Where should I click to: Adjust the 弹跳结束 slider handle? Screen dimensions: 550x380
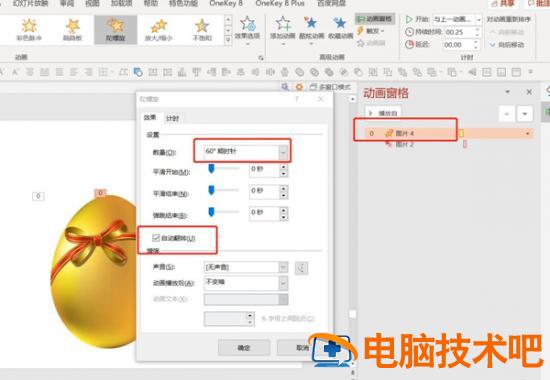[x=211, y=212]
